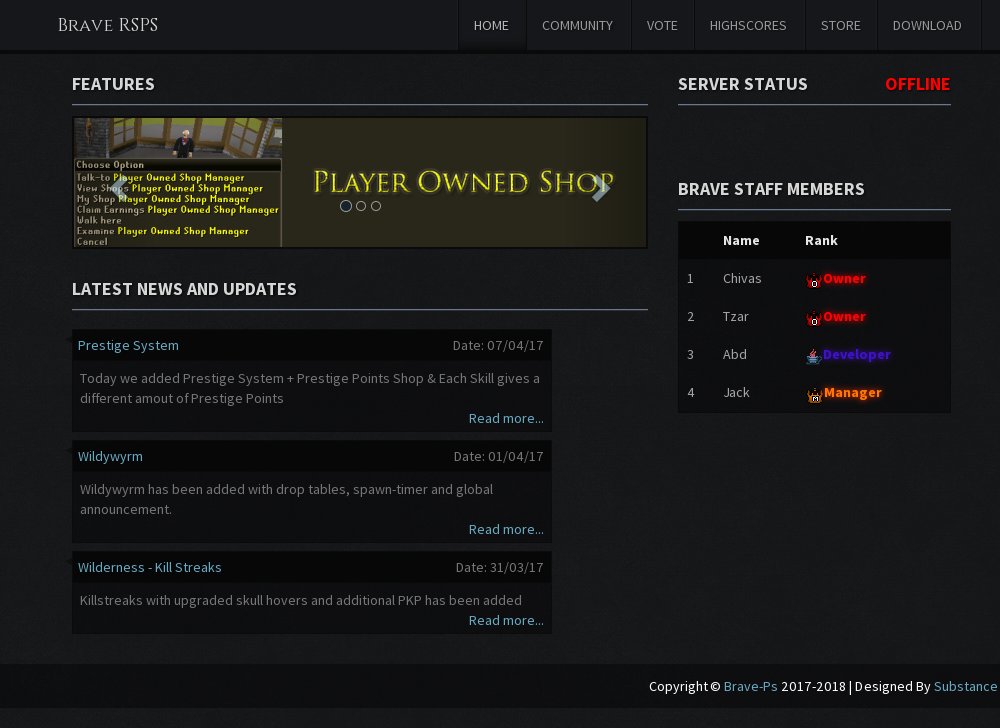1000x728 pixels.
Task: Click the carousel previous arrow
Action: 119,187
